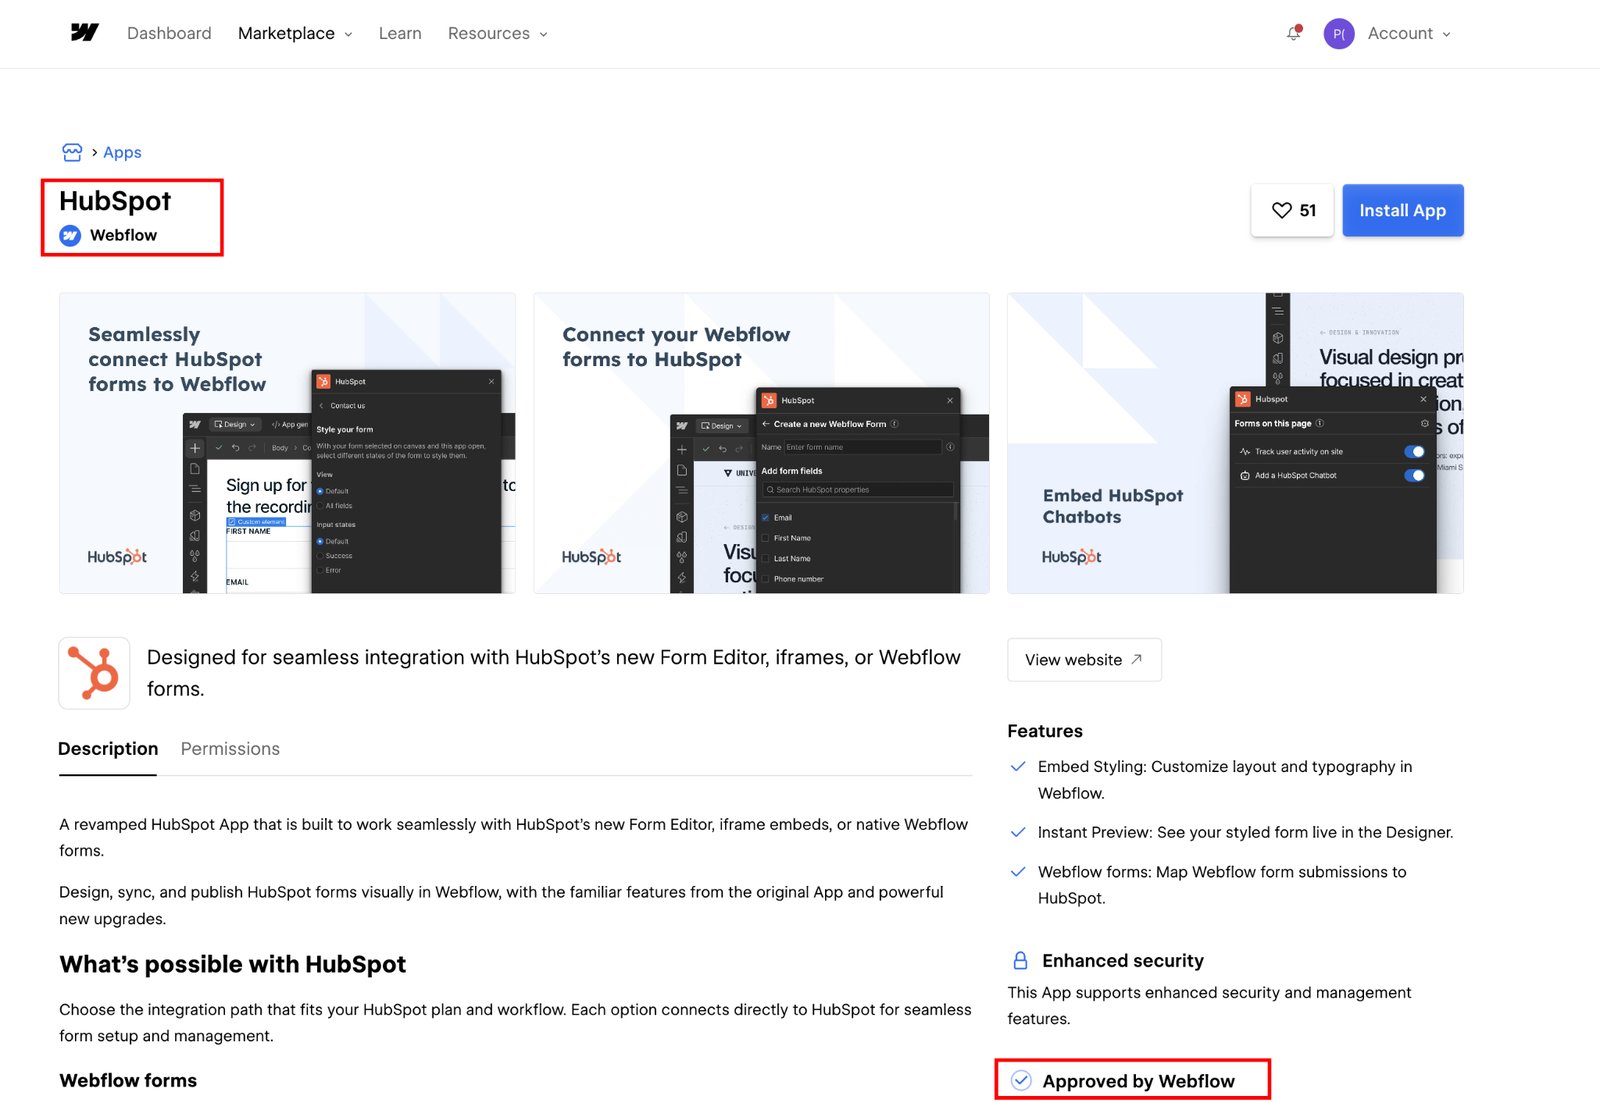Click the paragraph starting 'A revamped HubSpot App'

coord(513,837)
